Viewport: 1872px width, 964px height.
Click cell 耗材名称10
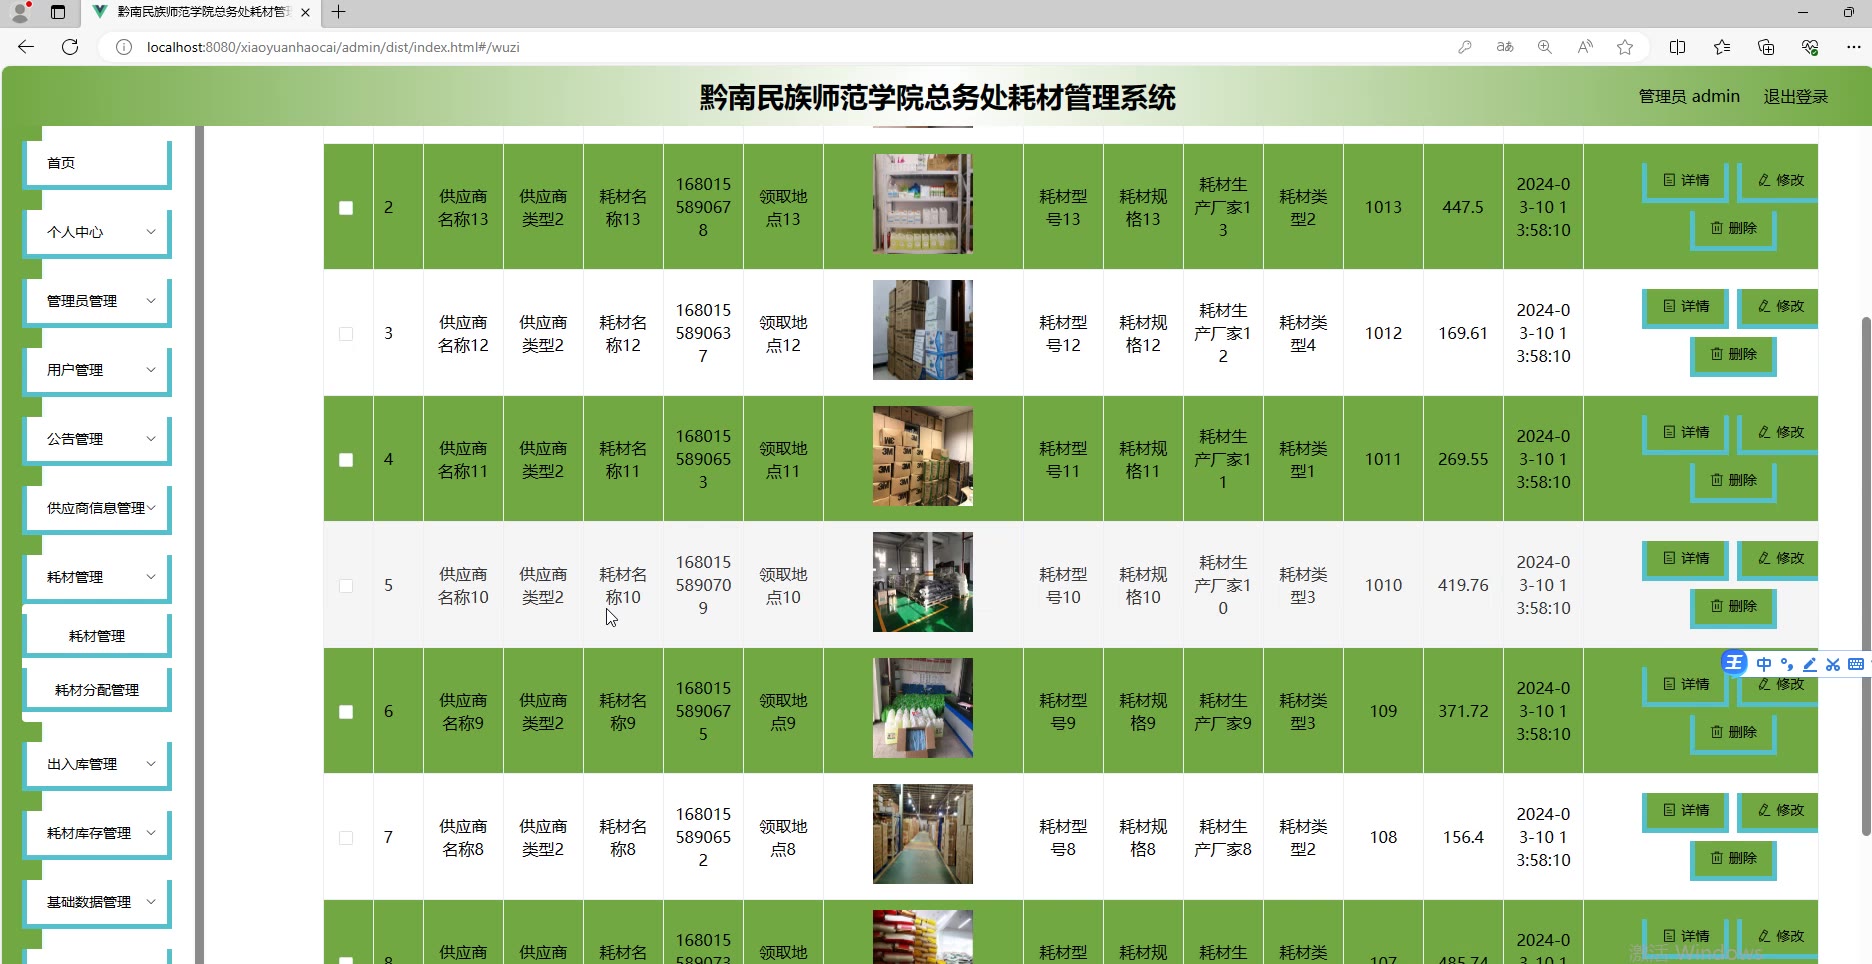(623, 586)
